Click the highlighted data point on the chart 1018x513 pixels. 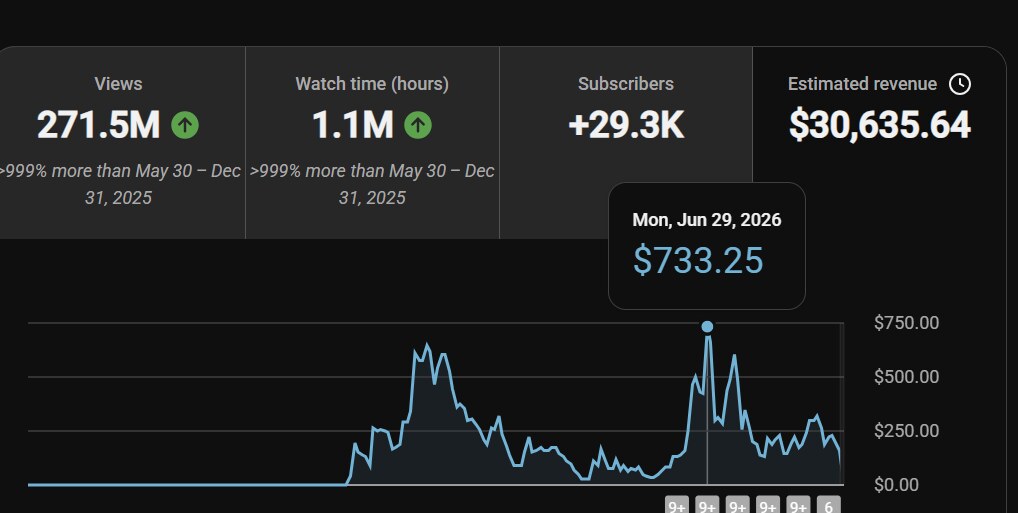[x=707, y=327]
